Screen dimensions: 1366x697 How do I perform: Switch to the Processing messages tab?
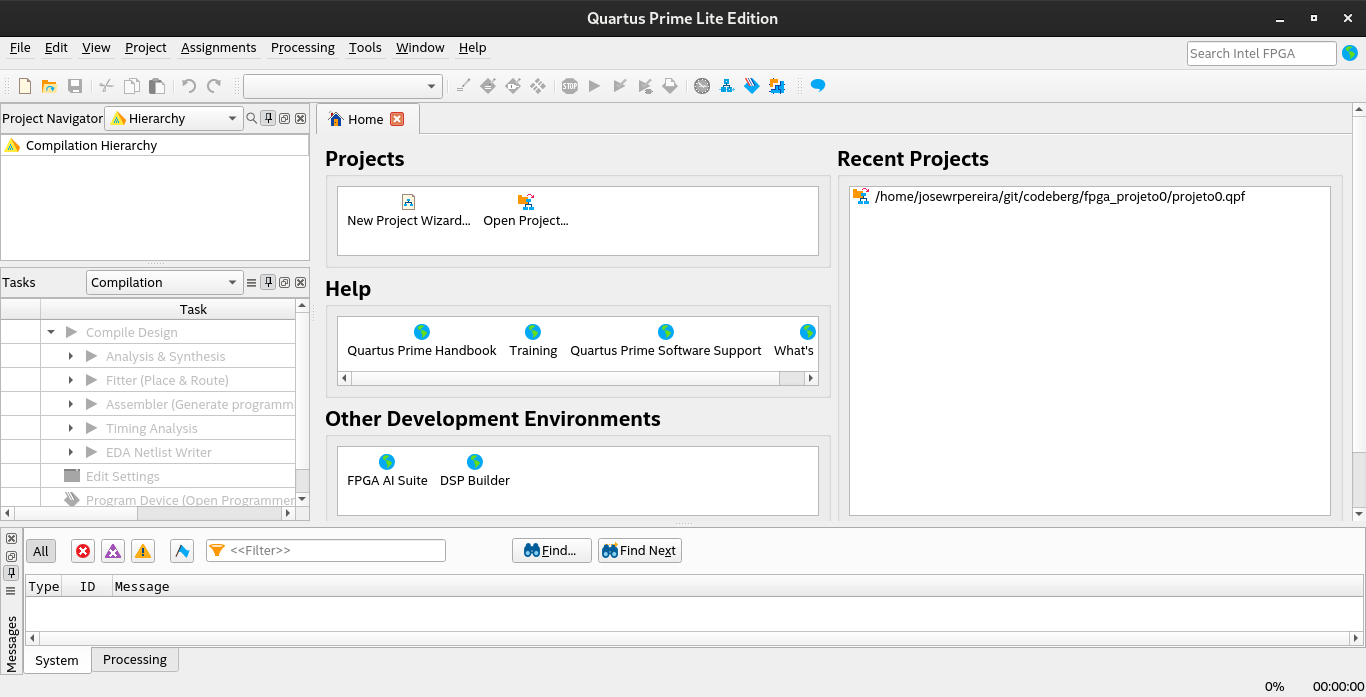pos(135,660)
